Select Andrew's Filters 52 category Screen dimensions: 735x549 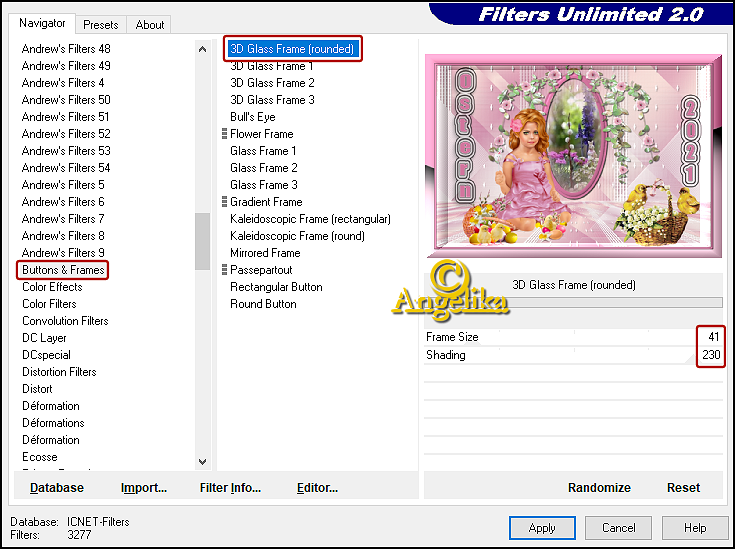(x=66, y=134)
